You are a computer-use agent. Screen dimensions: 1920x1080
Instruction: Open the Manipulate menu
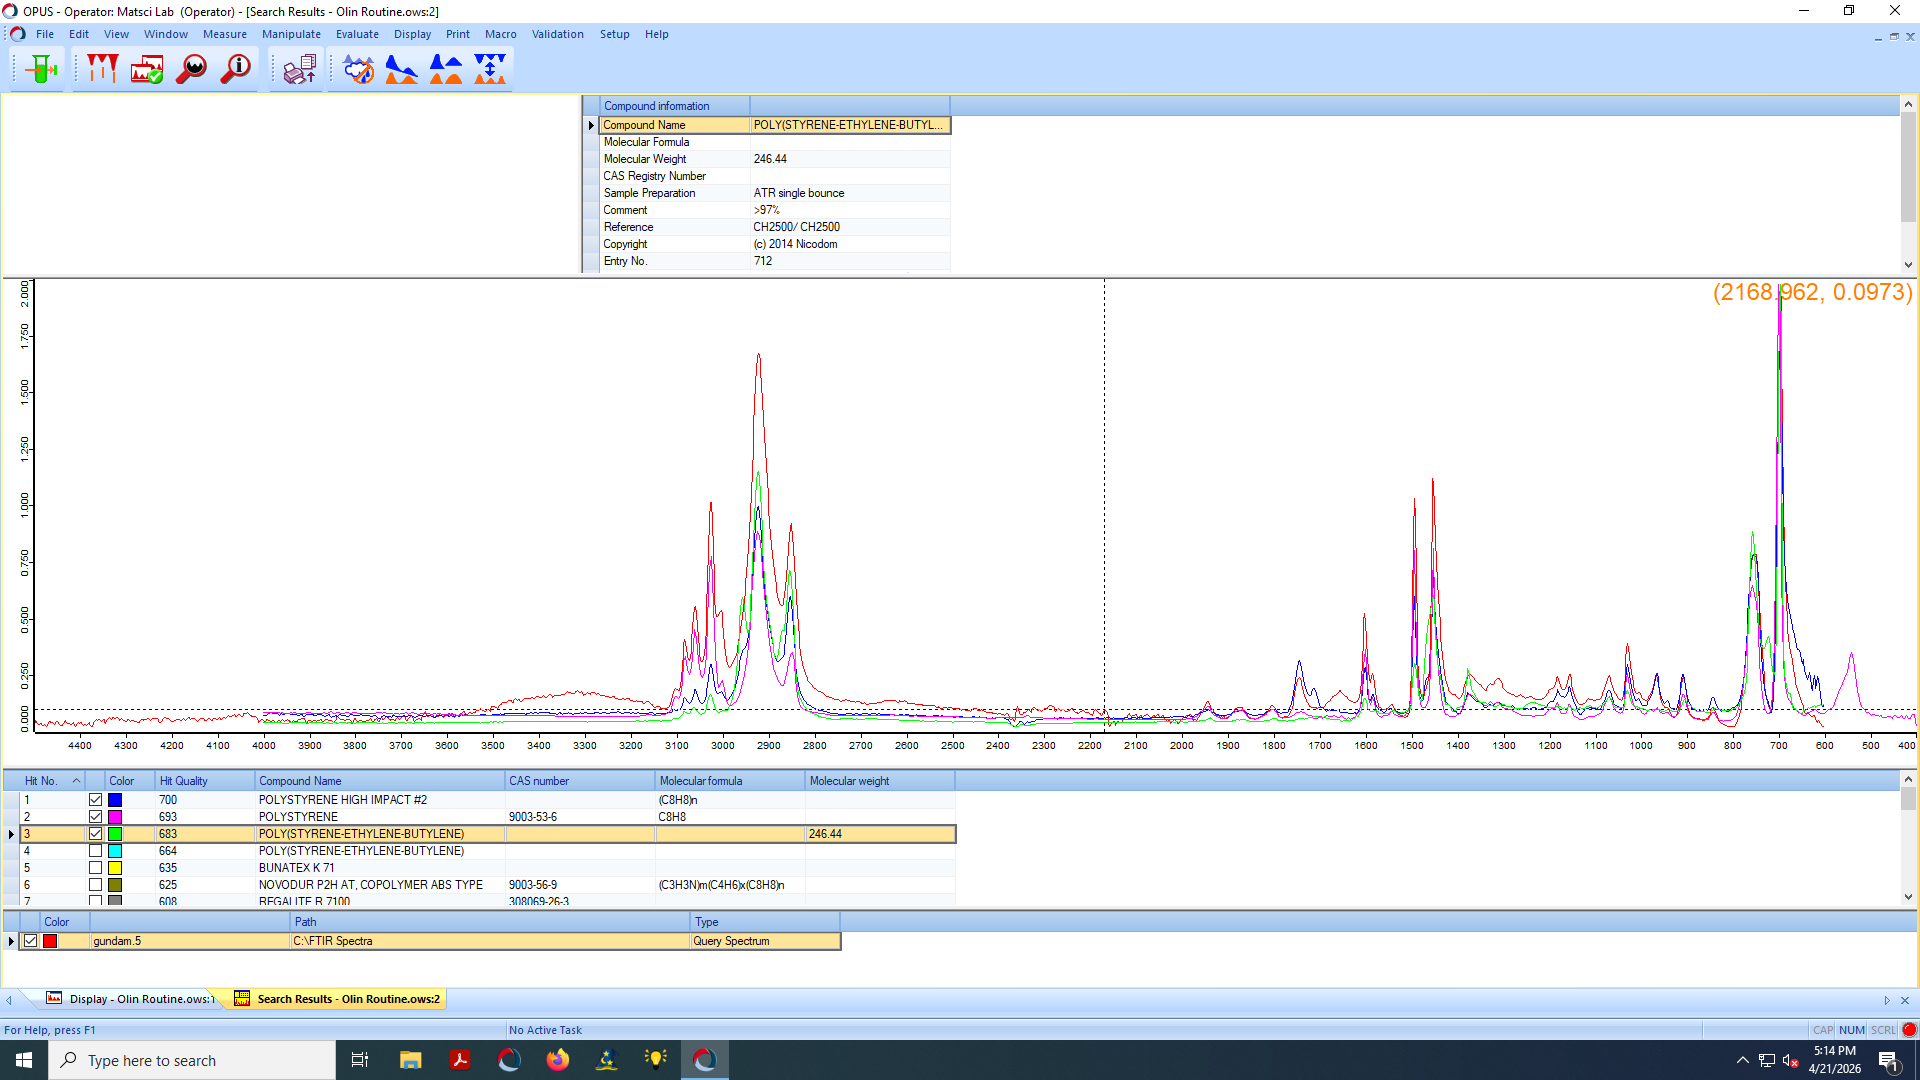point(291,34)
